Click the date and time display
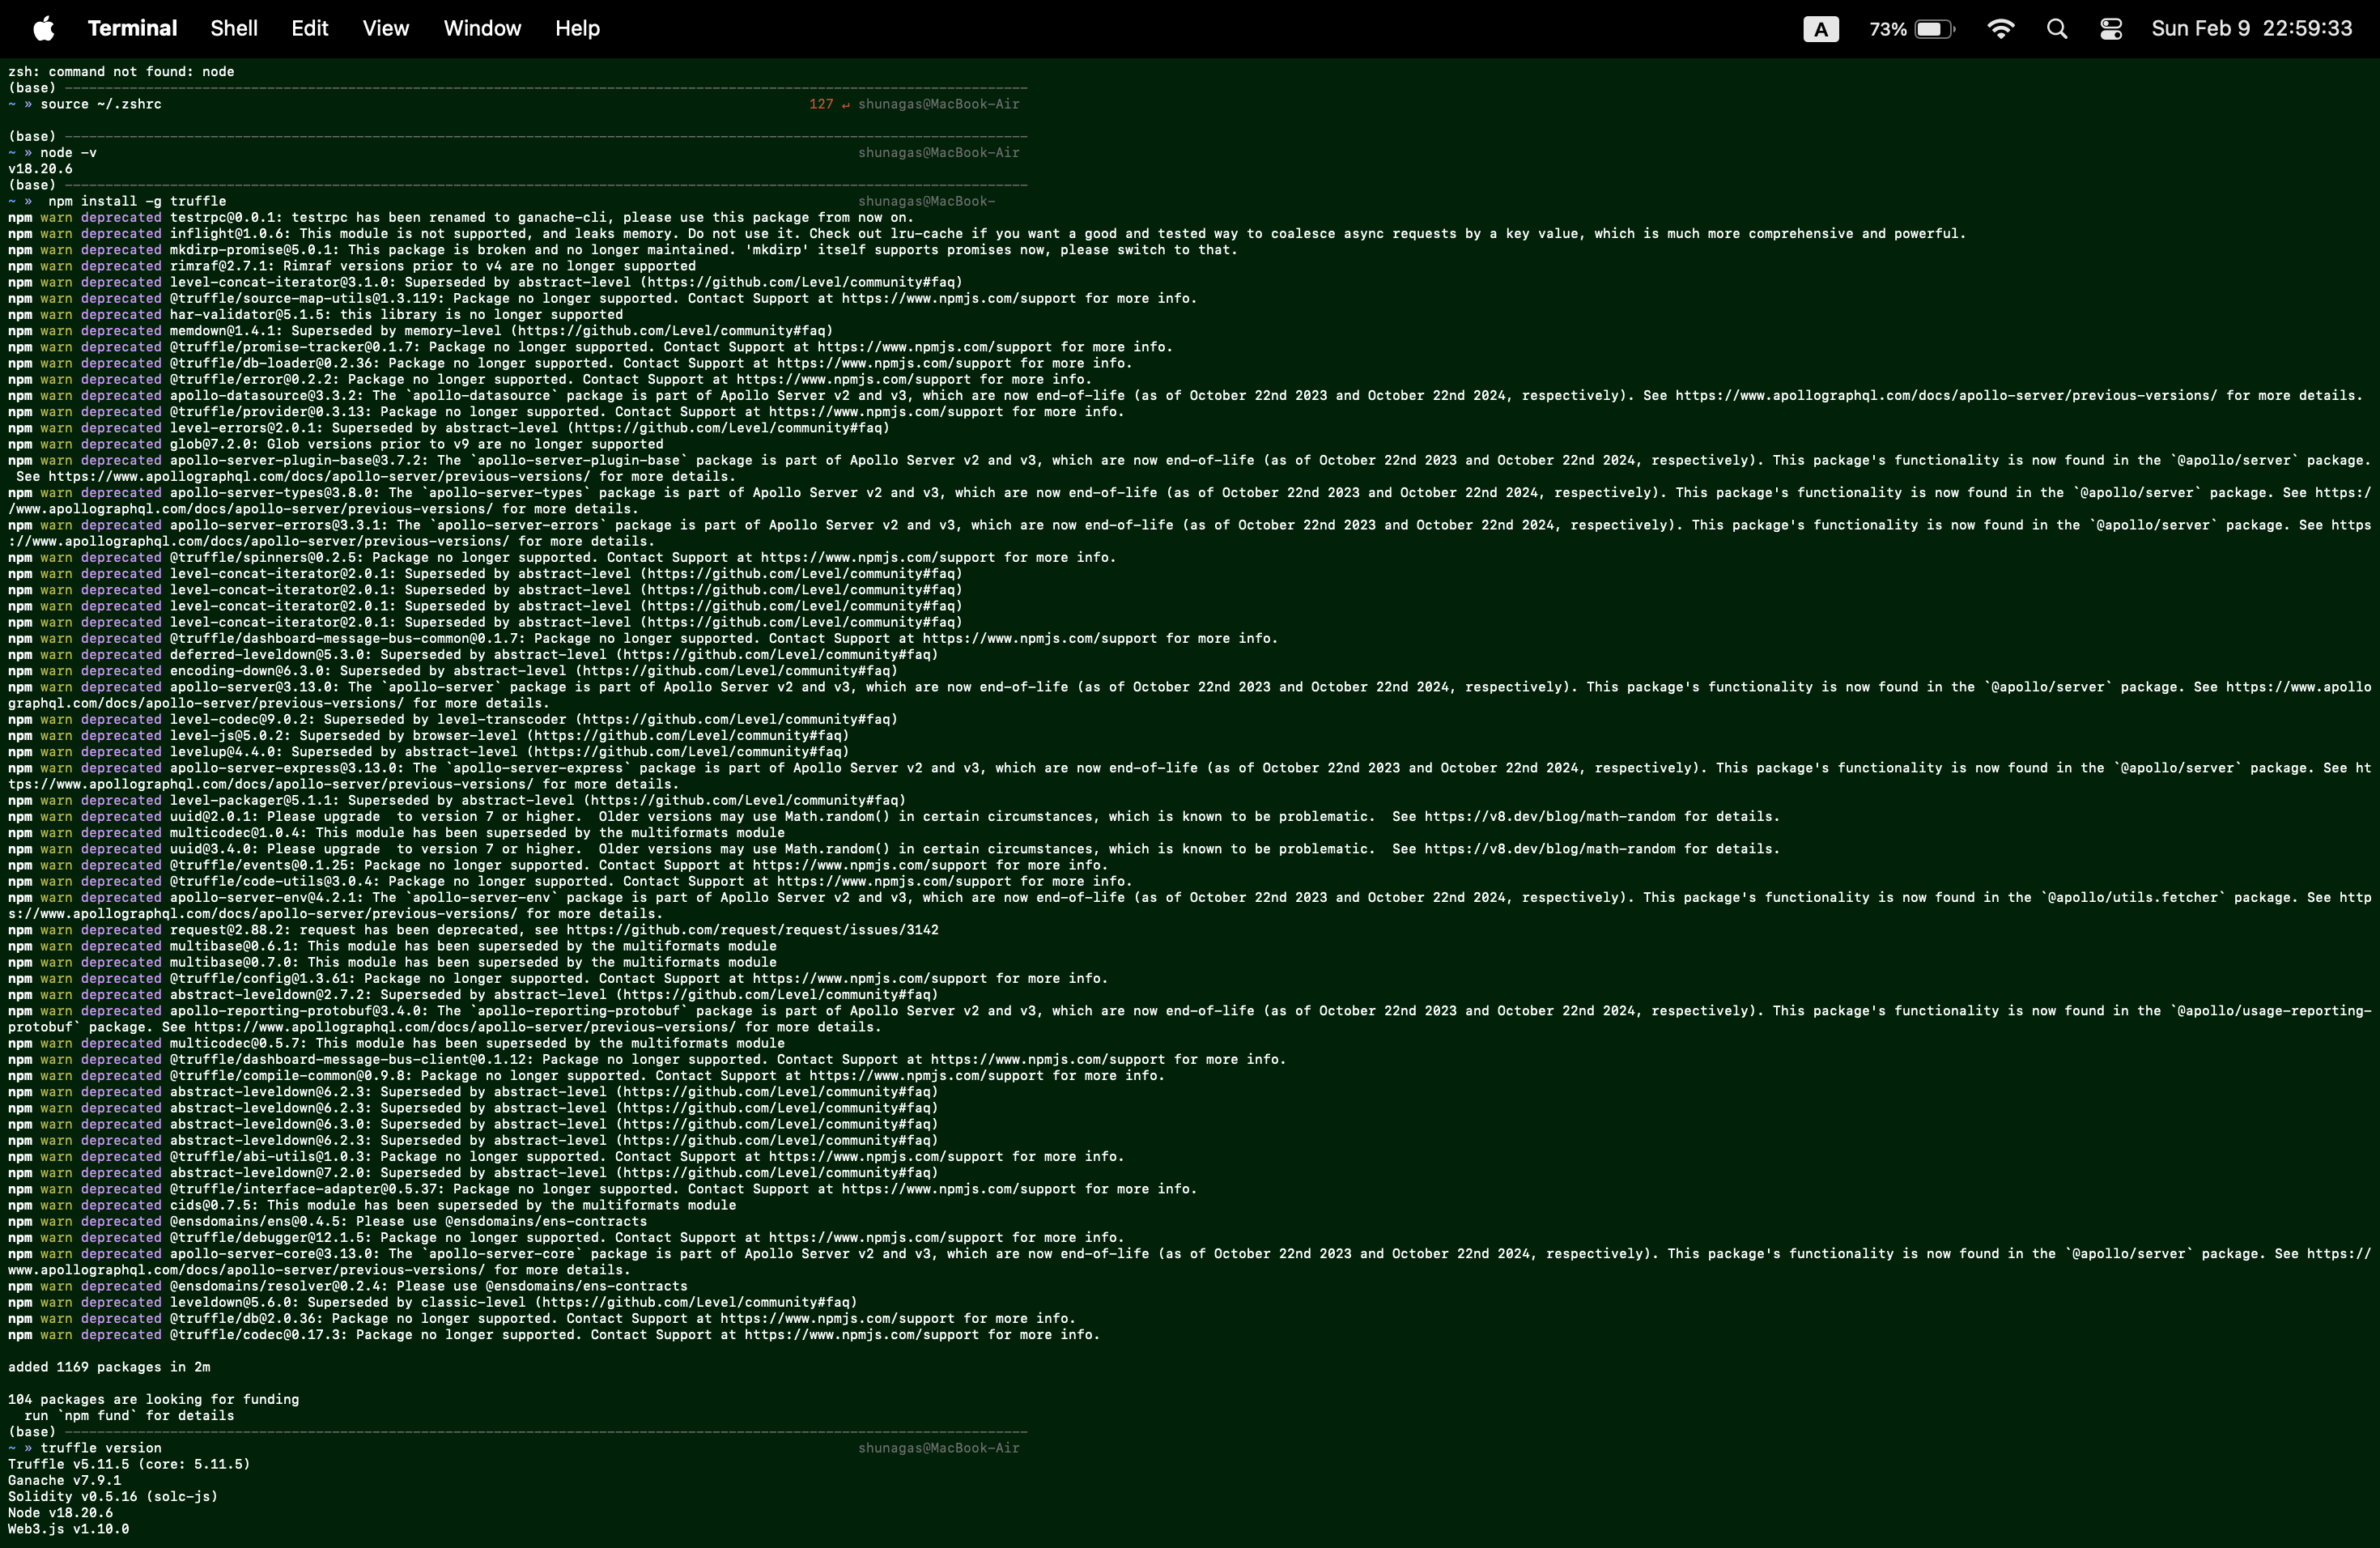Image resolution: width=2380 pixels, height=1548 pixels. tap(2250, 28)
